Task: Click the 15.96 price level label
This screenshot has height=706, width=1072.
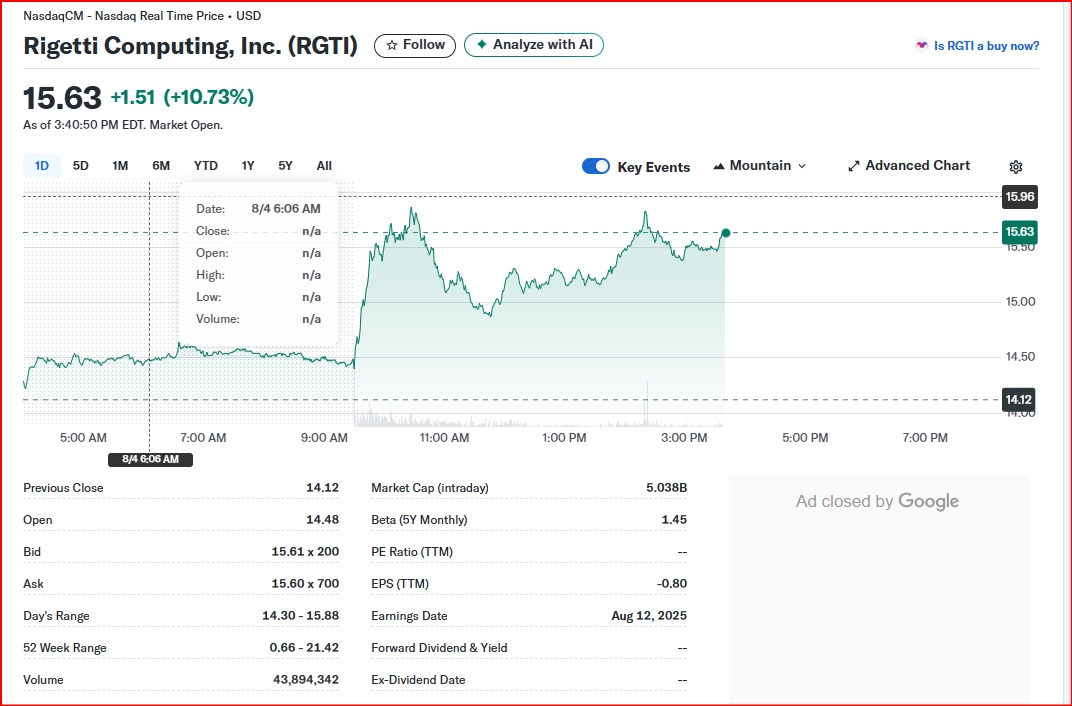Action: (1019, 197)
